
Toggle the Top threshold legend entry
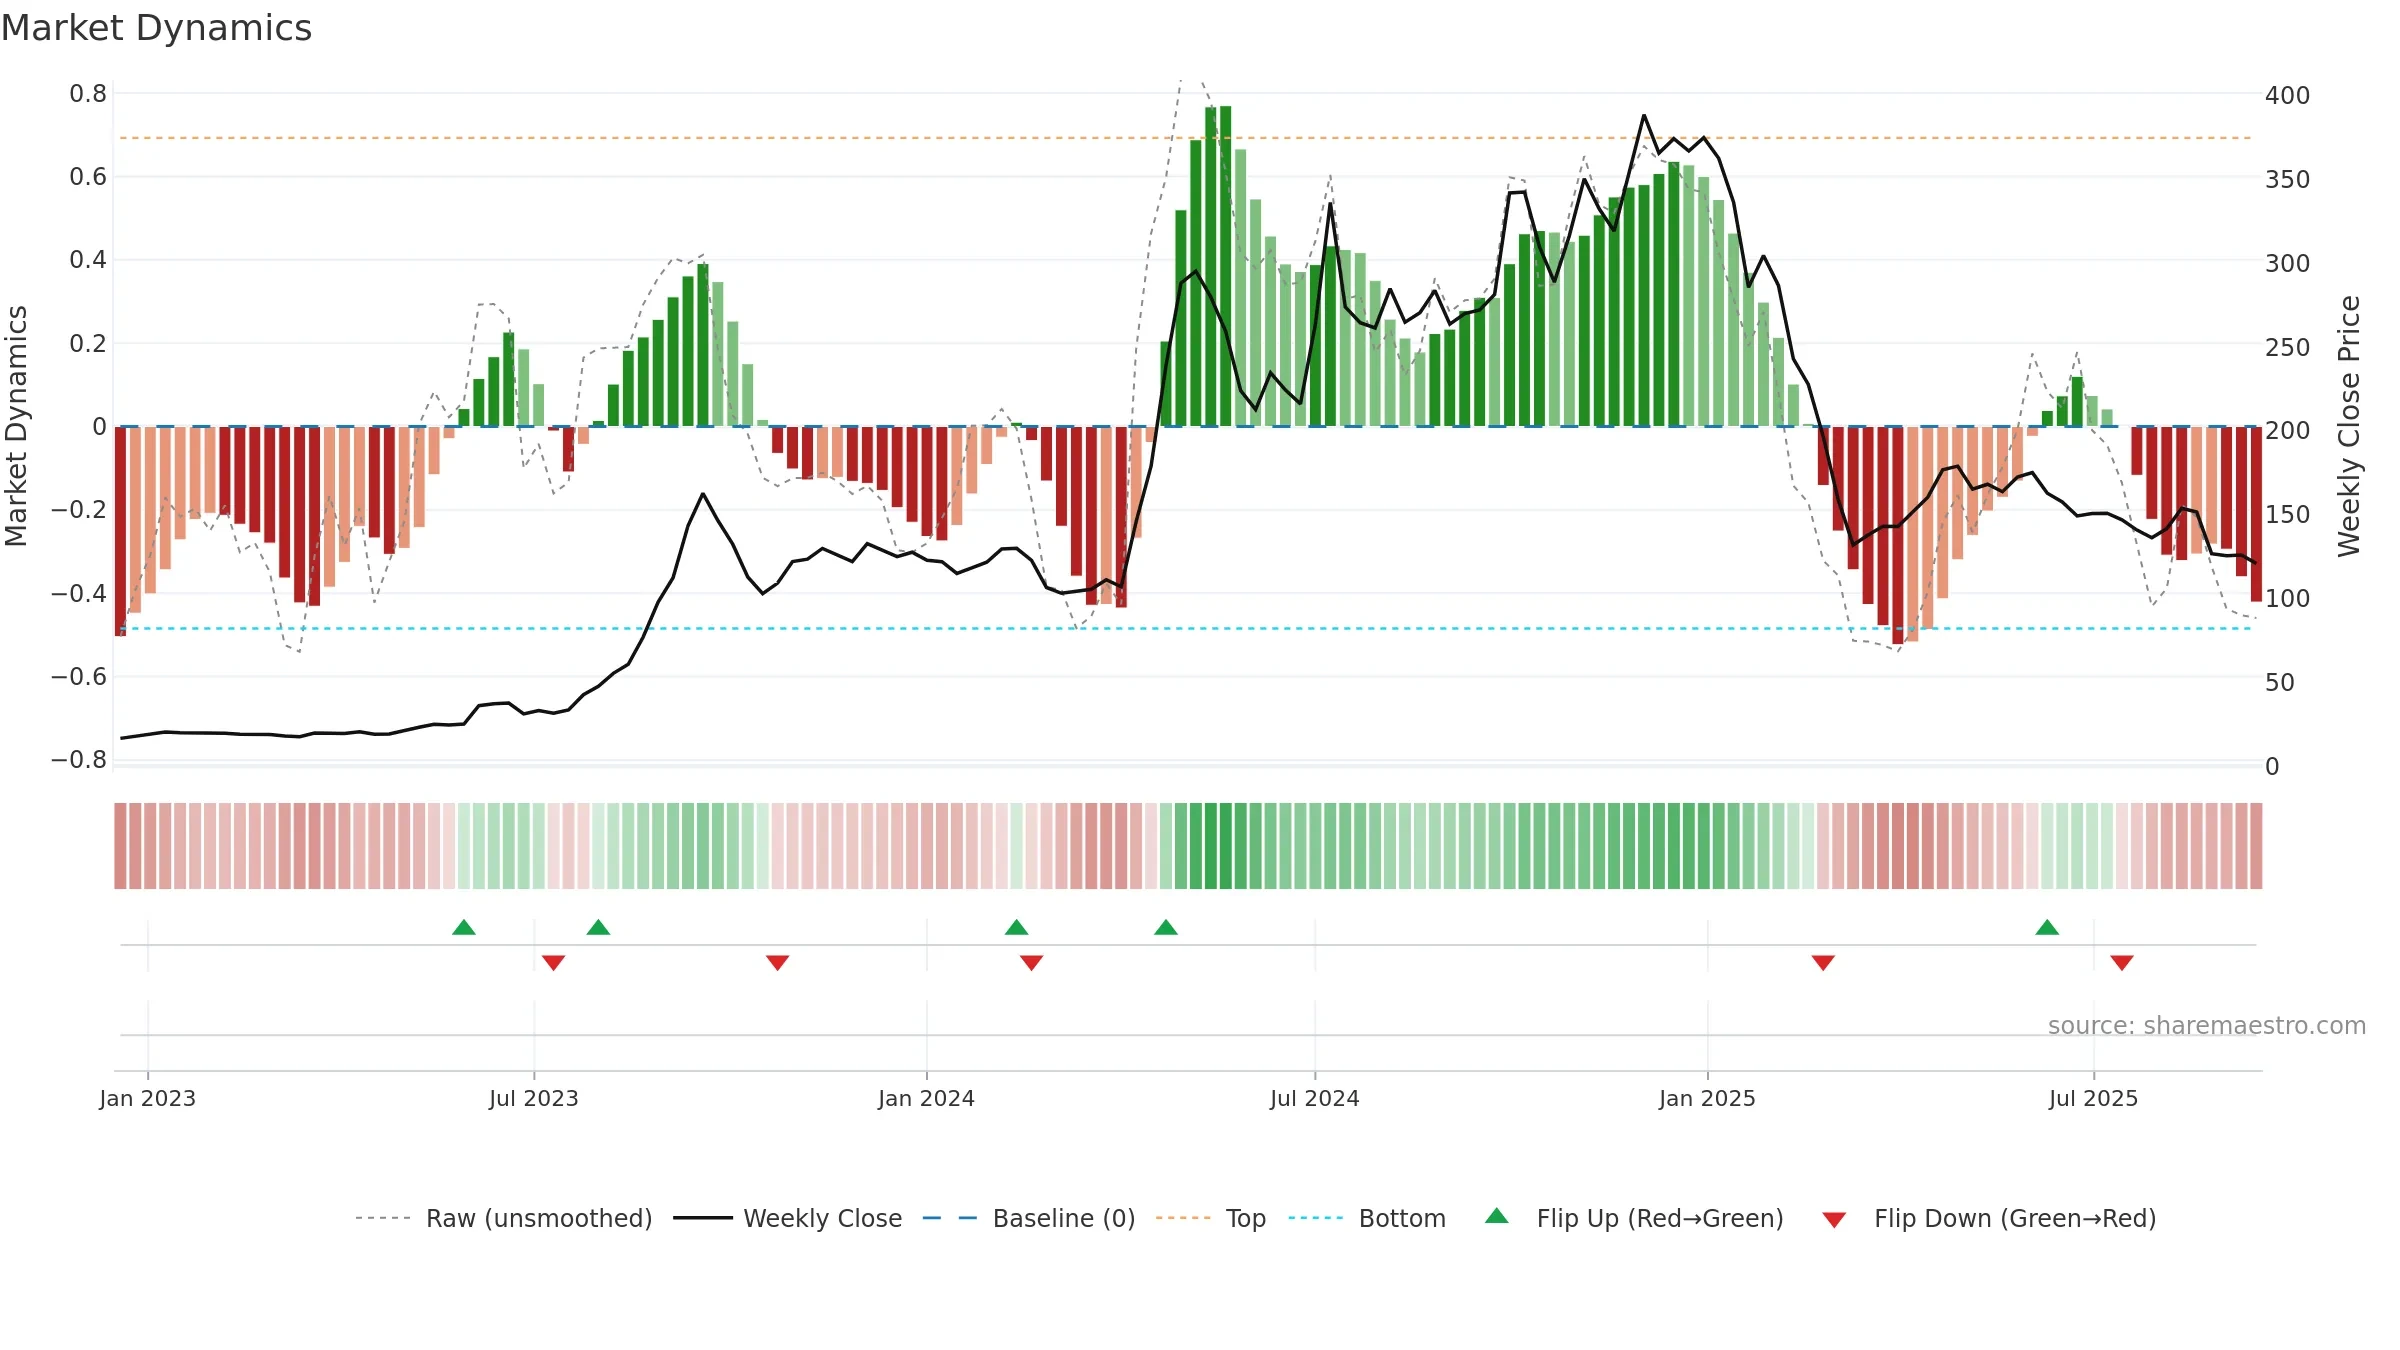(x=1211, y=1218)
